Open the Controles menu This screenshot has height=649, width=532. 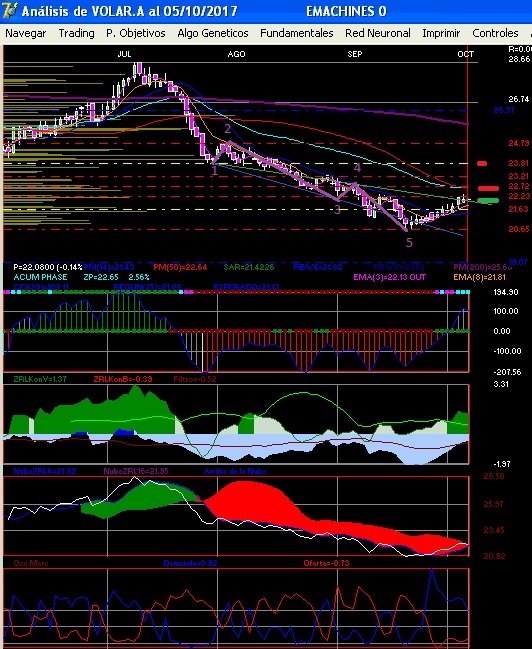495,33
